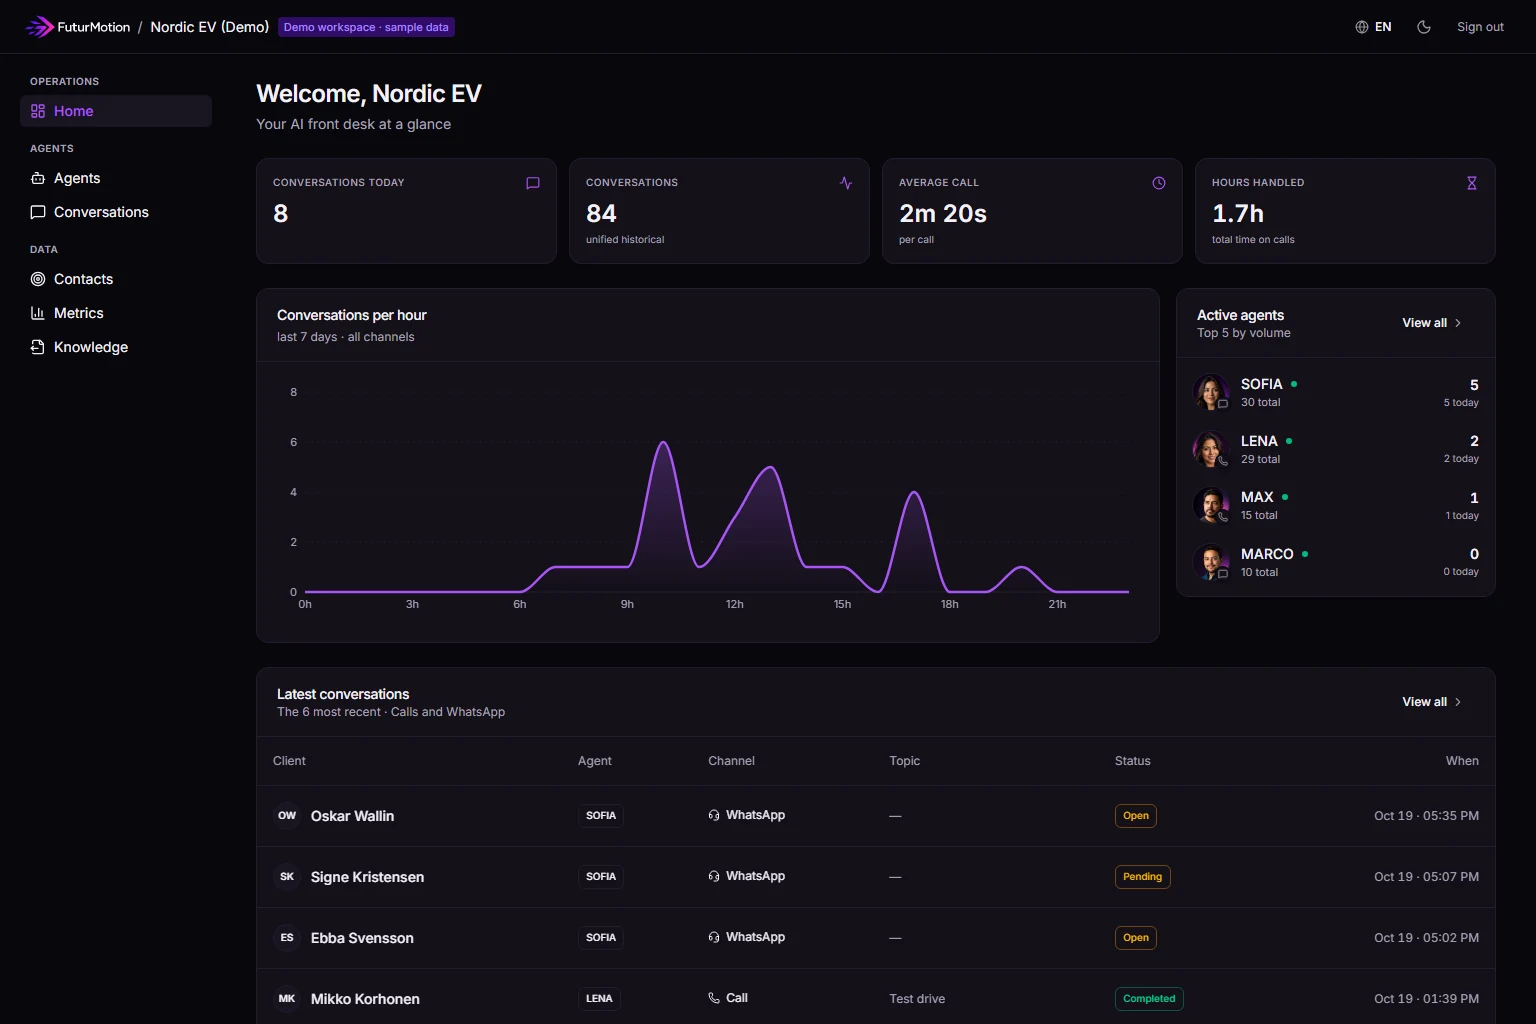Click the ES avatar for Ebba Svensson

287,938
